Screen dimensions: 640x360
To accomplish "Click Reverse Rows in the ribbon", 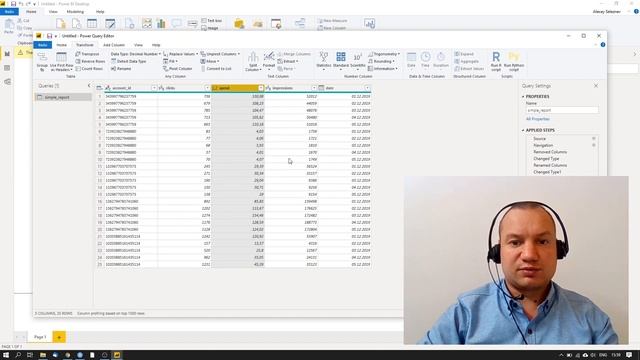I will (90, 61).
